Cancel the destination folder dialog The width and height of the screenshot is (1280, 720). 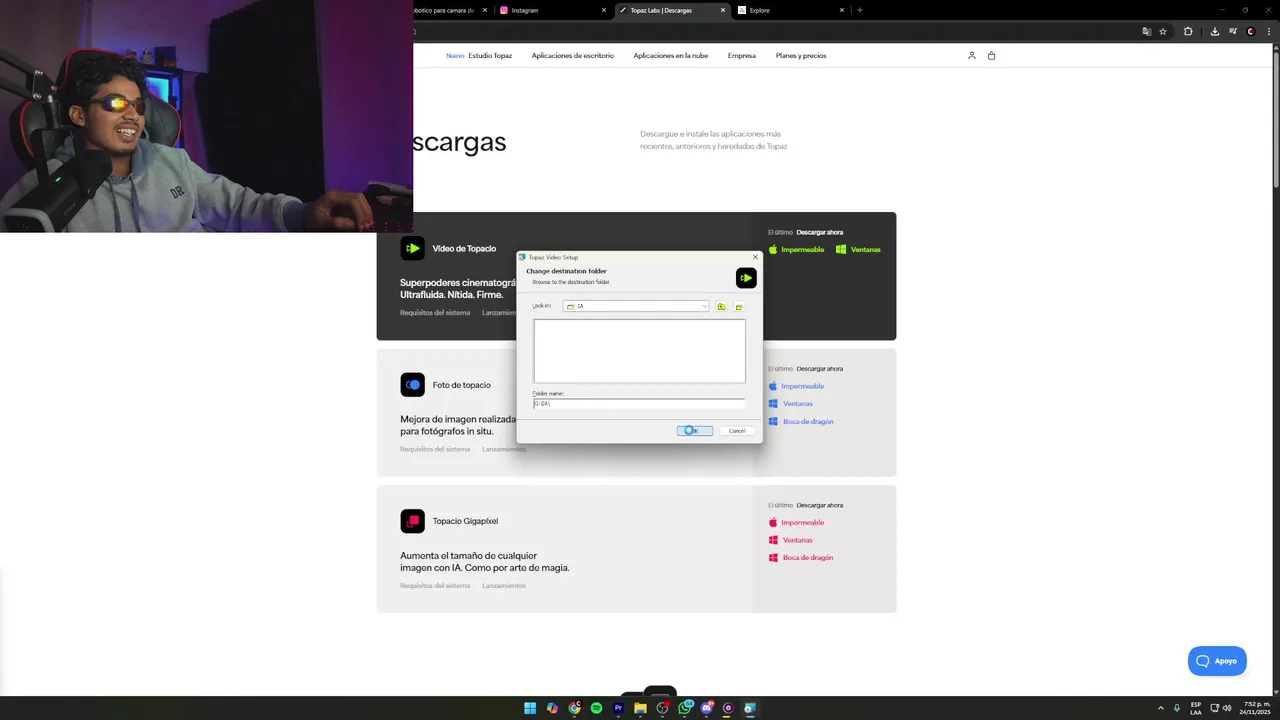(737, 431)
